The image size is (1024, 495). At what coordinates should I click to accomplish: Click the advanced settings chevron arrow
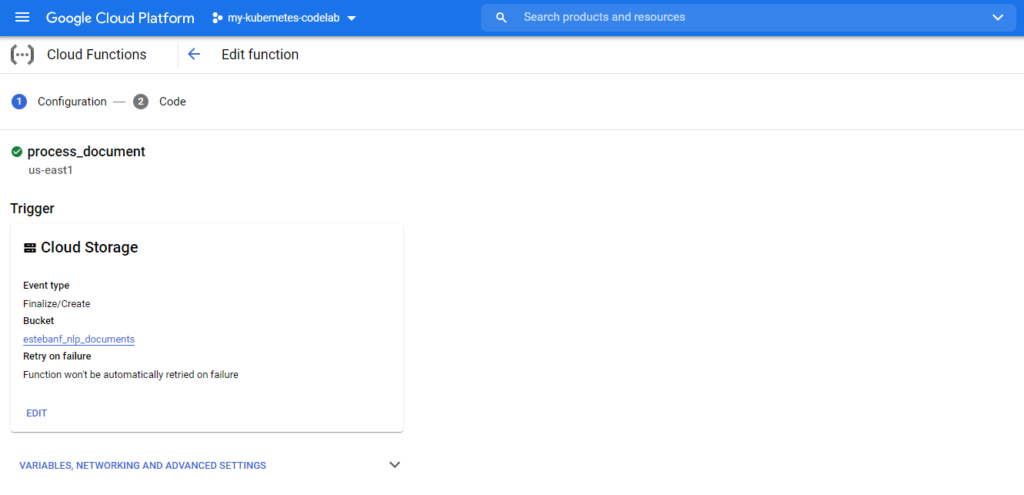click(x=394, y=465)
